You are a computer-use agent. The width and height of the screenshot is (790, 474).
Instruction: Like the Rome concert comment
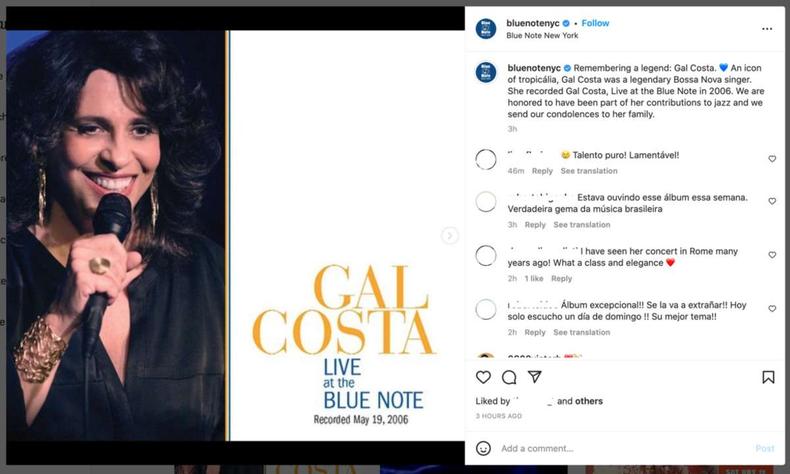tap(772, 255)
